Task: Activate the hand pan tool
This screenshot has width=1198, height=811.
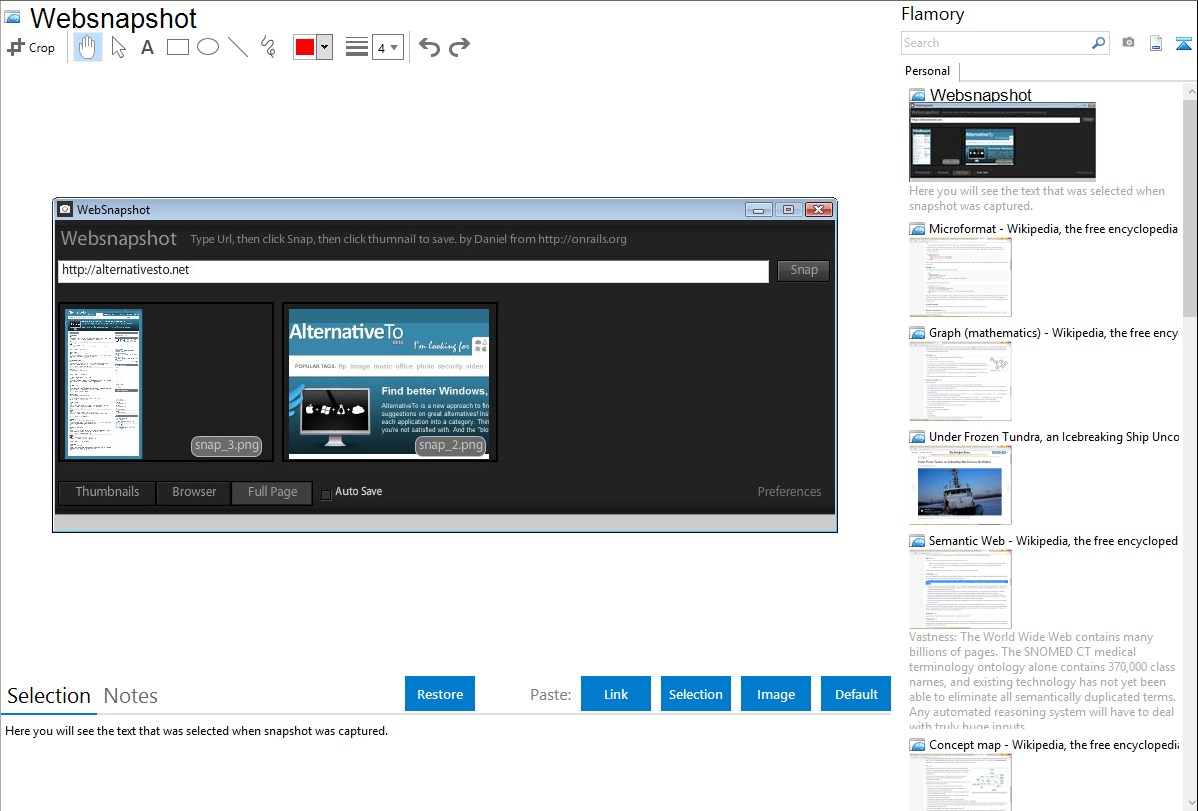Action: tap(87, 47)
